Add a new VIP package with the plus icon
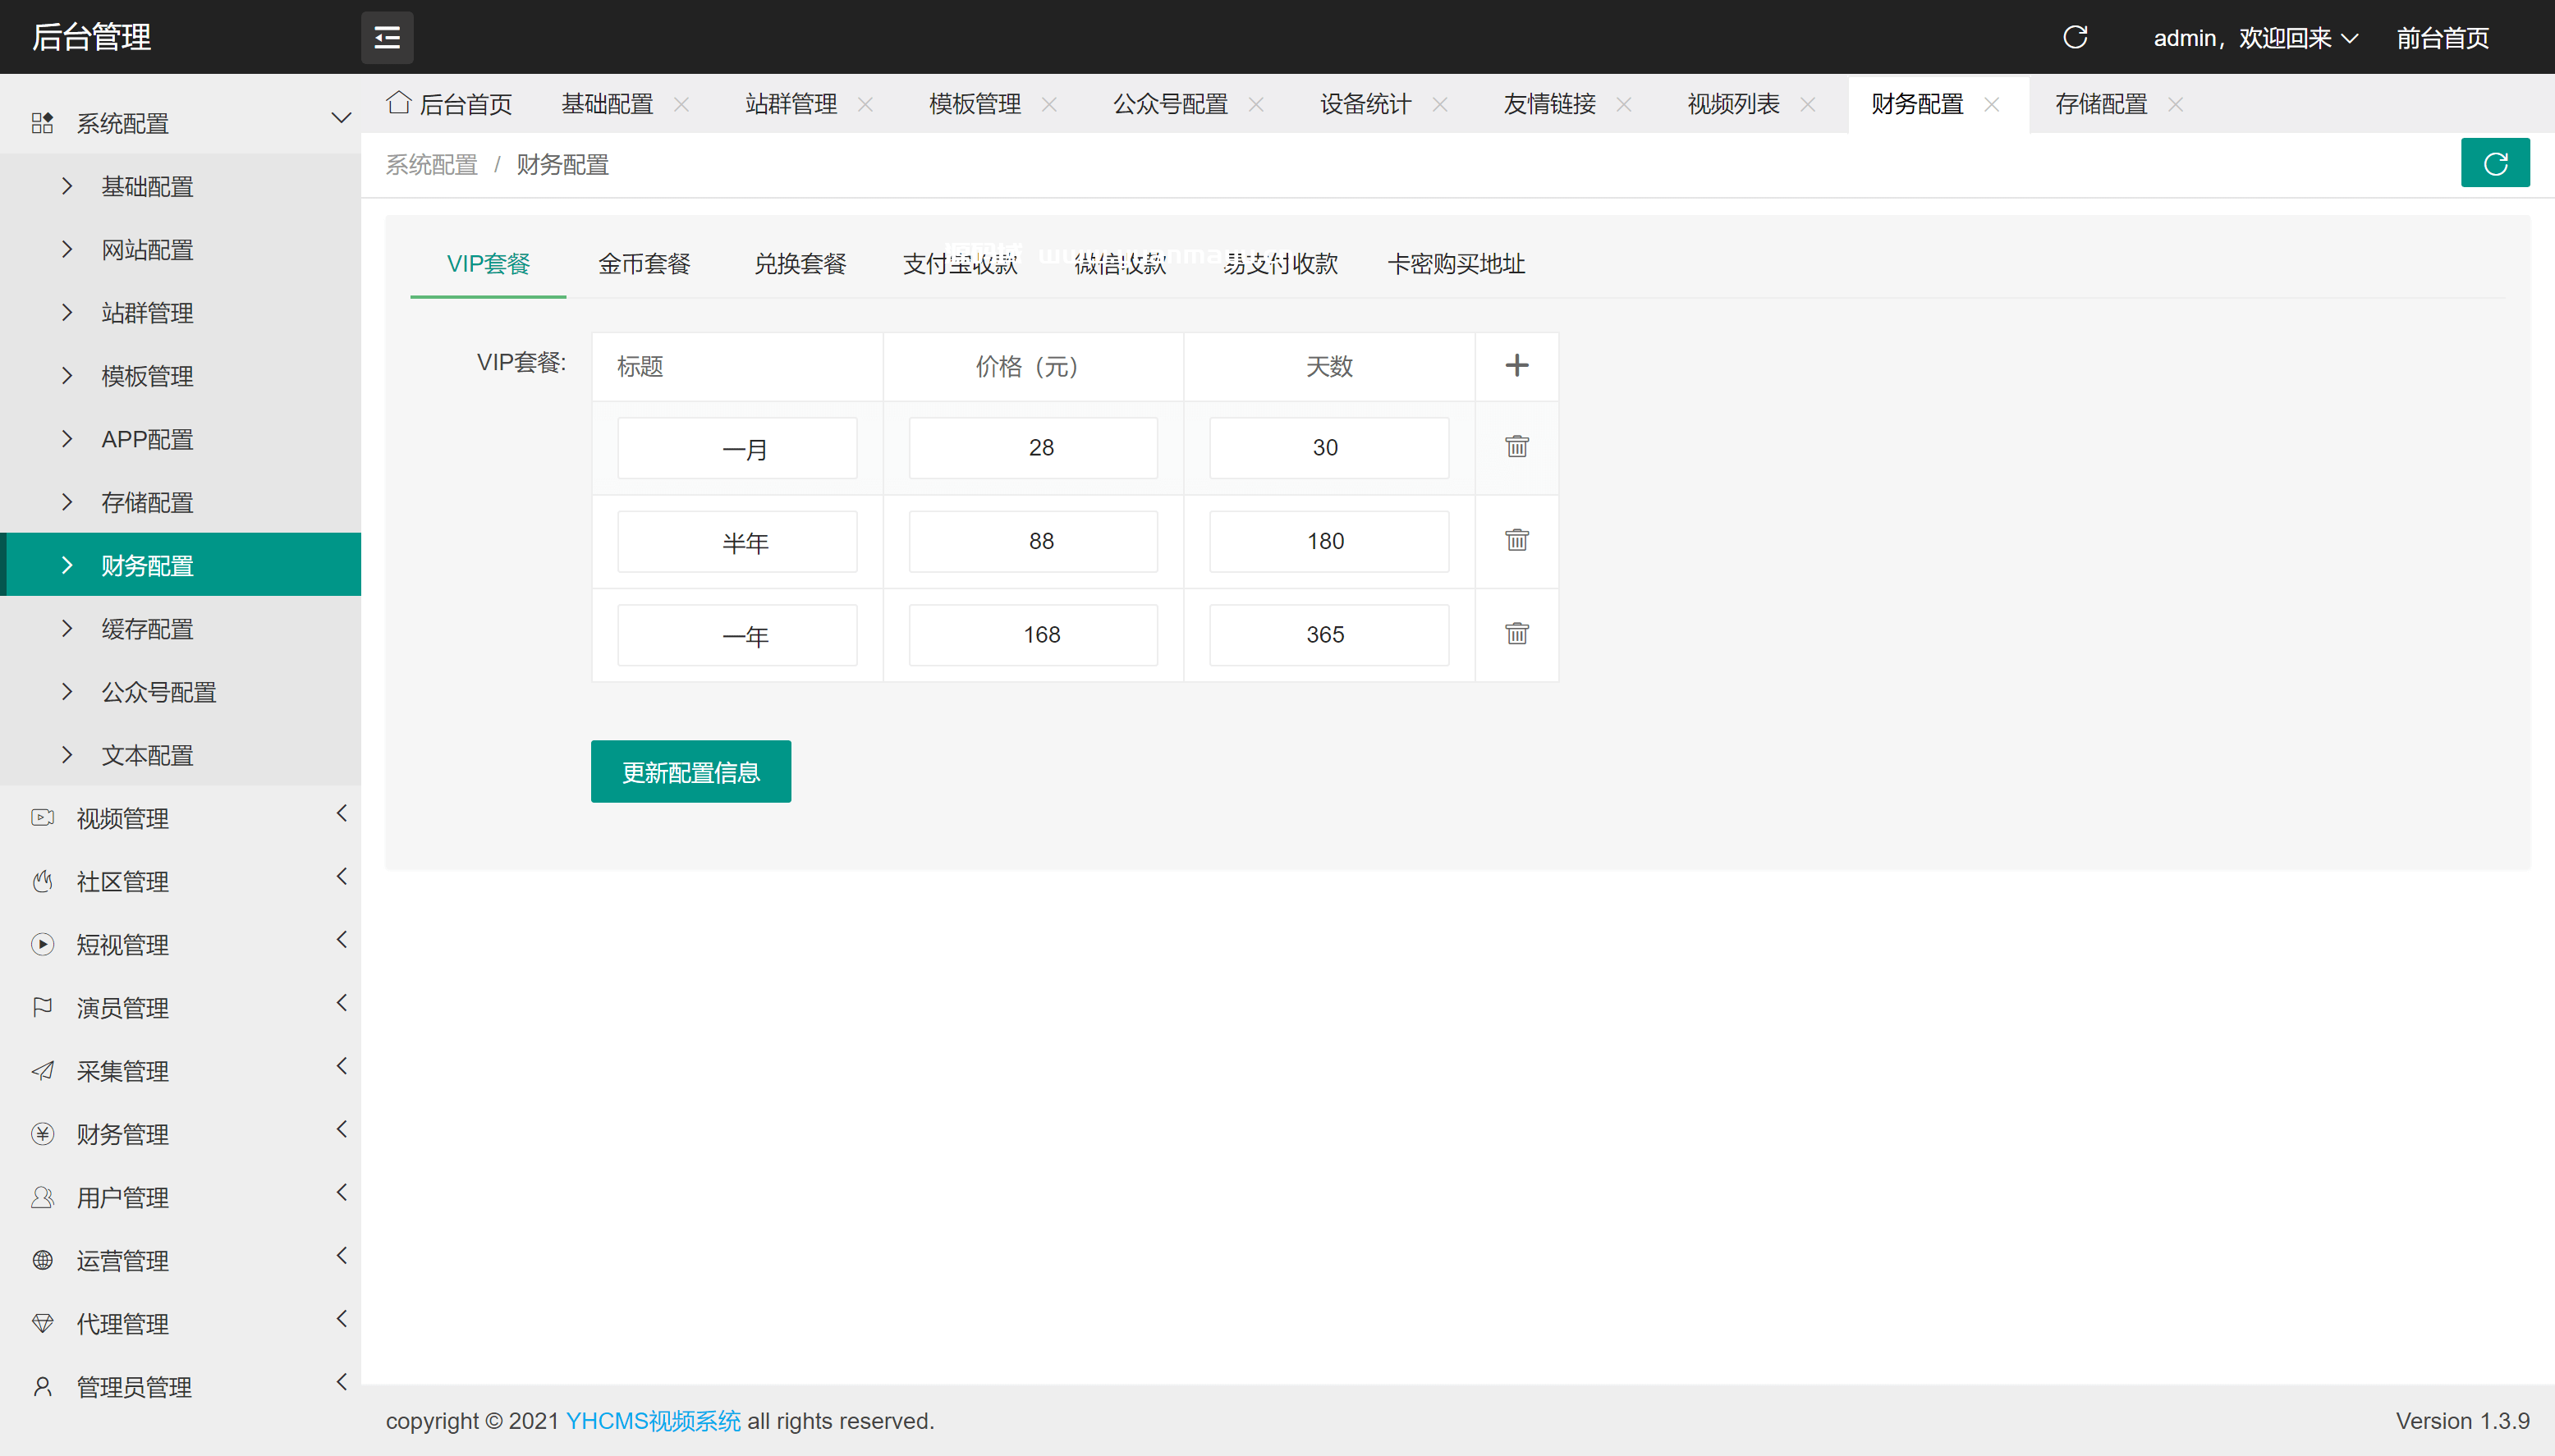 pos(1516,365)
